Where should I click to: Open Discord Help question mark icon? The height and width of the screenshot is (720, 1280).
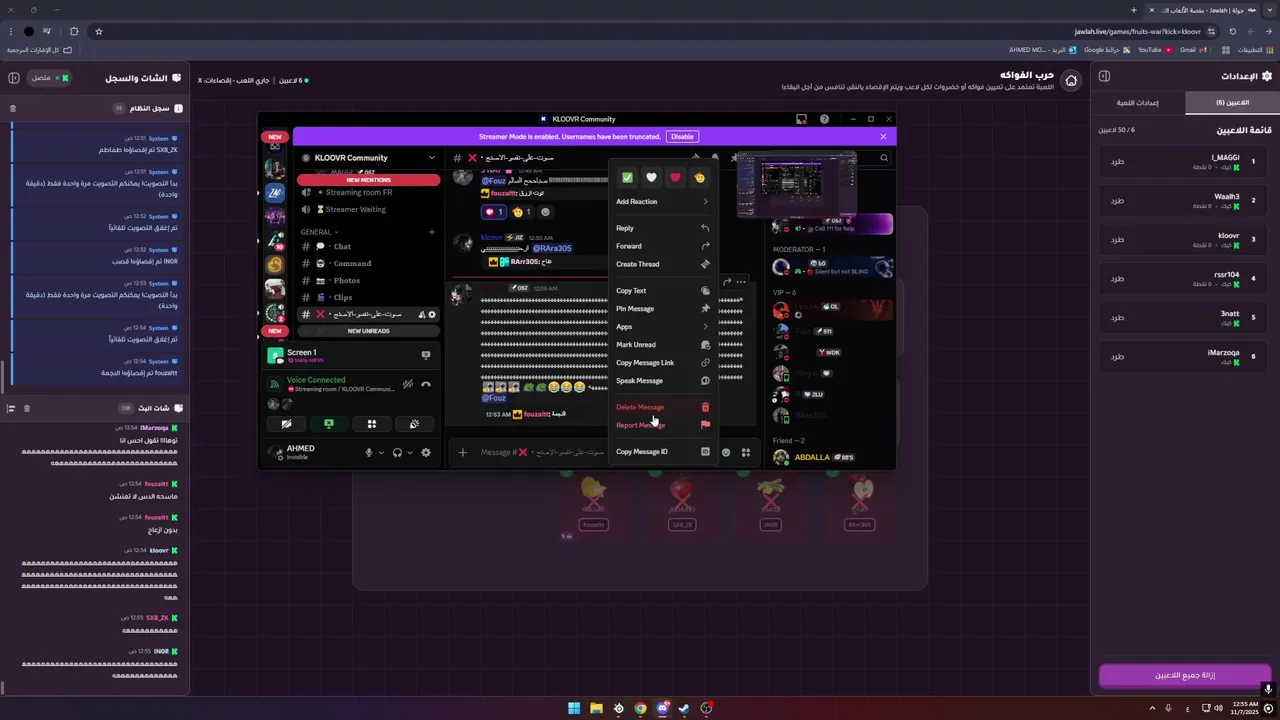click(x=824, y=119)
